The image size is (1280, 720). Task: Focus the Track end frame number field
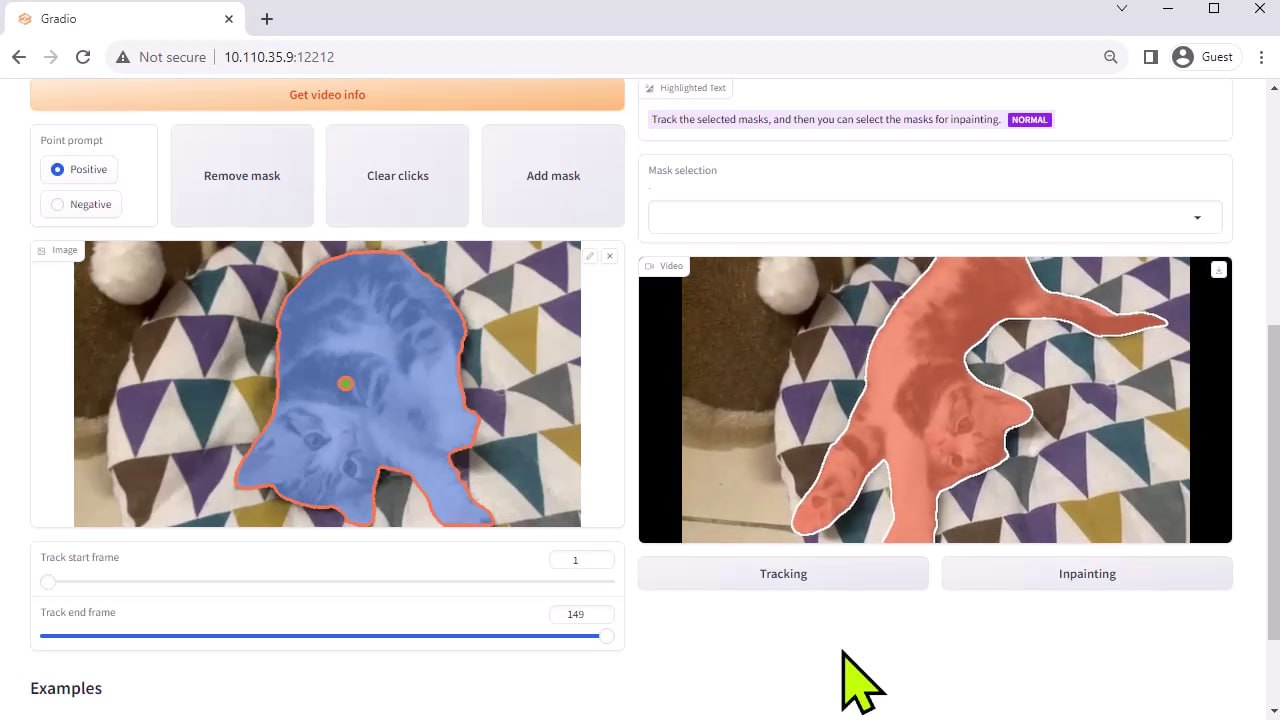tap(581, 614)
